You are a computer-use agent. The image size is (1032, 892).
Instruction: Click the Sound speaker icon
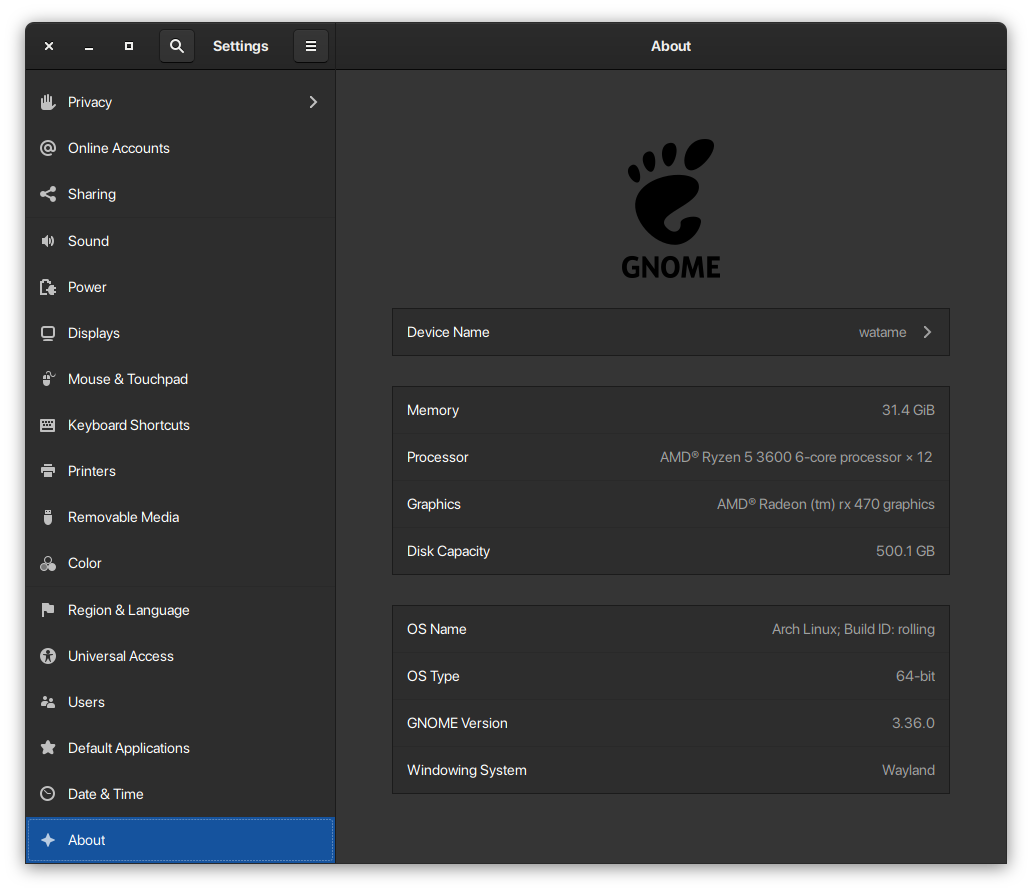tap(48, 241)
